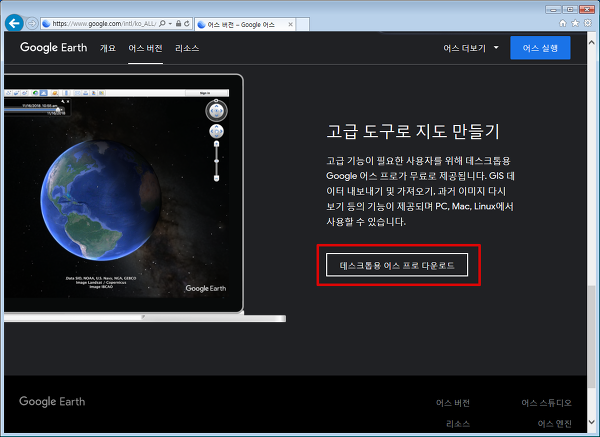Open the 개요 navigation item

108,48
